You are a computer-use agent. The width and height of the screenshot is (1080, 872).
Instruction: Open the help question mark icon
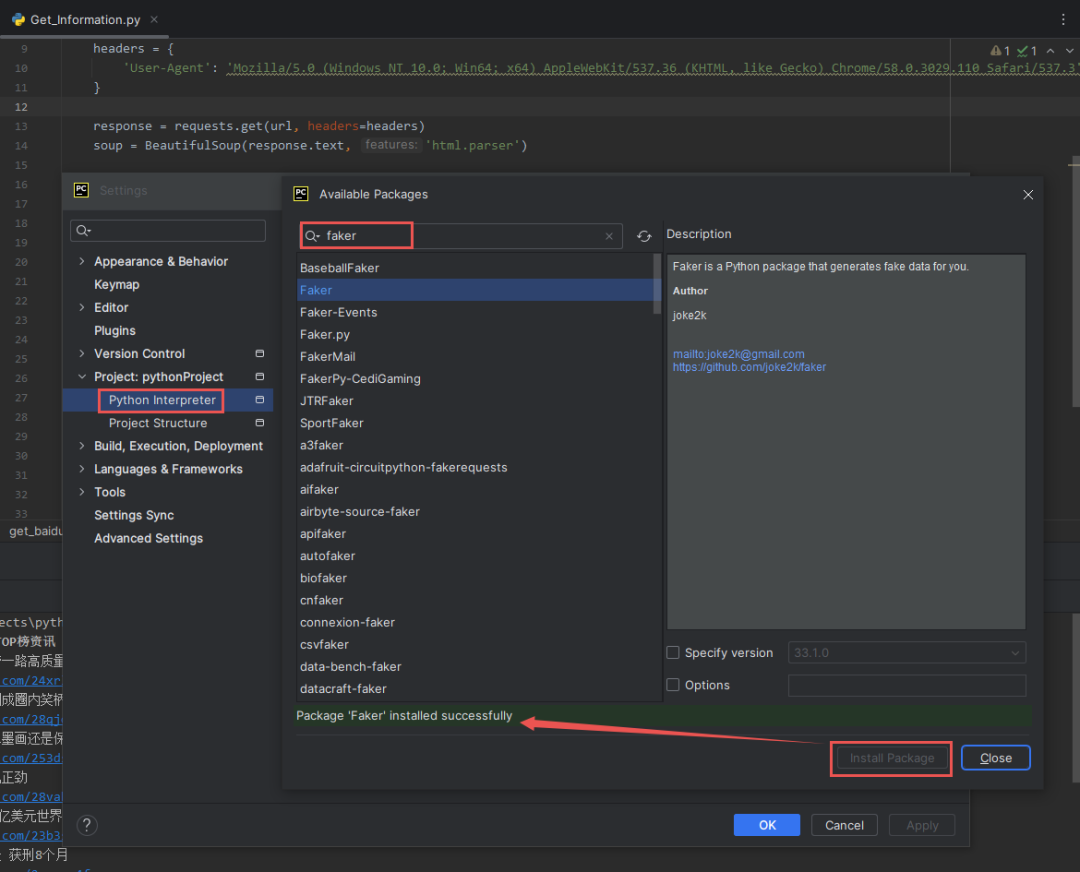[x=87, y=825]
